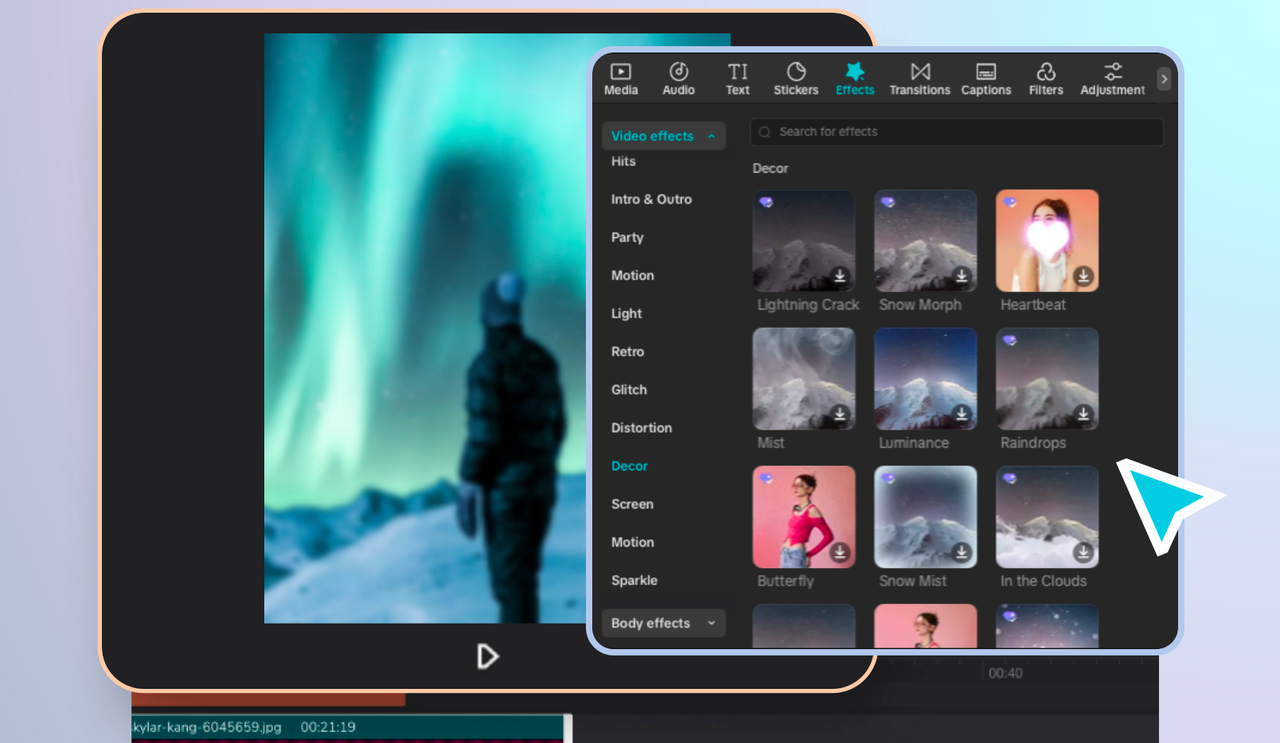Image resolution: width=1280 pixels, height=743 pixels.
Task: Click the effects search field
Action: coord(956,131)
